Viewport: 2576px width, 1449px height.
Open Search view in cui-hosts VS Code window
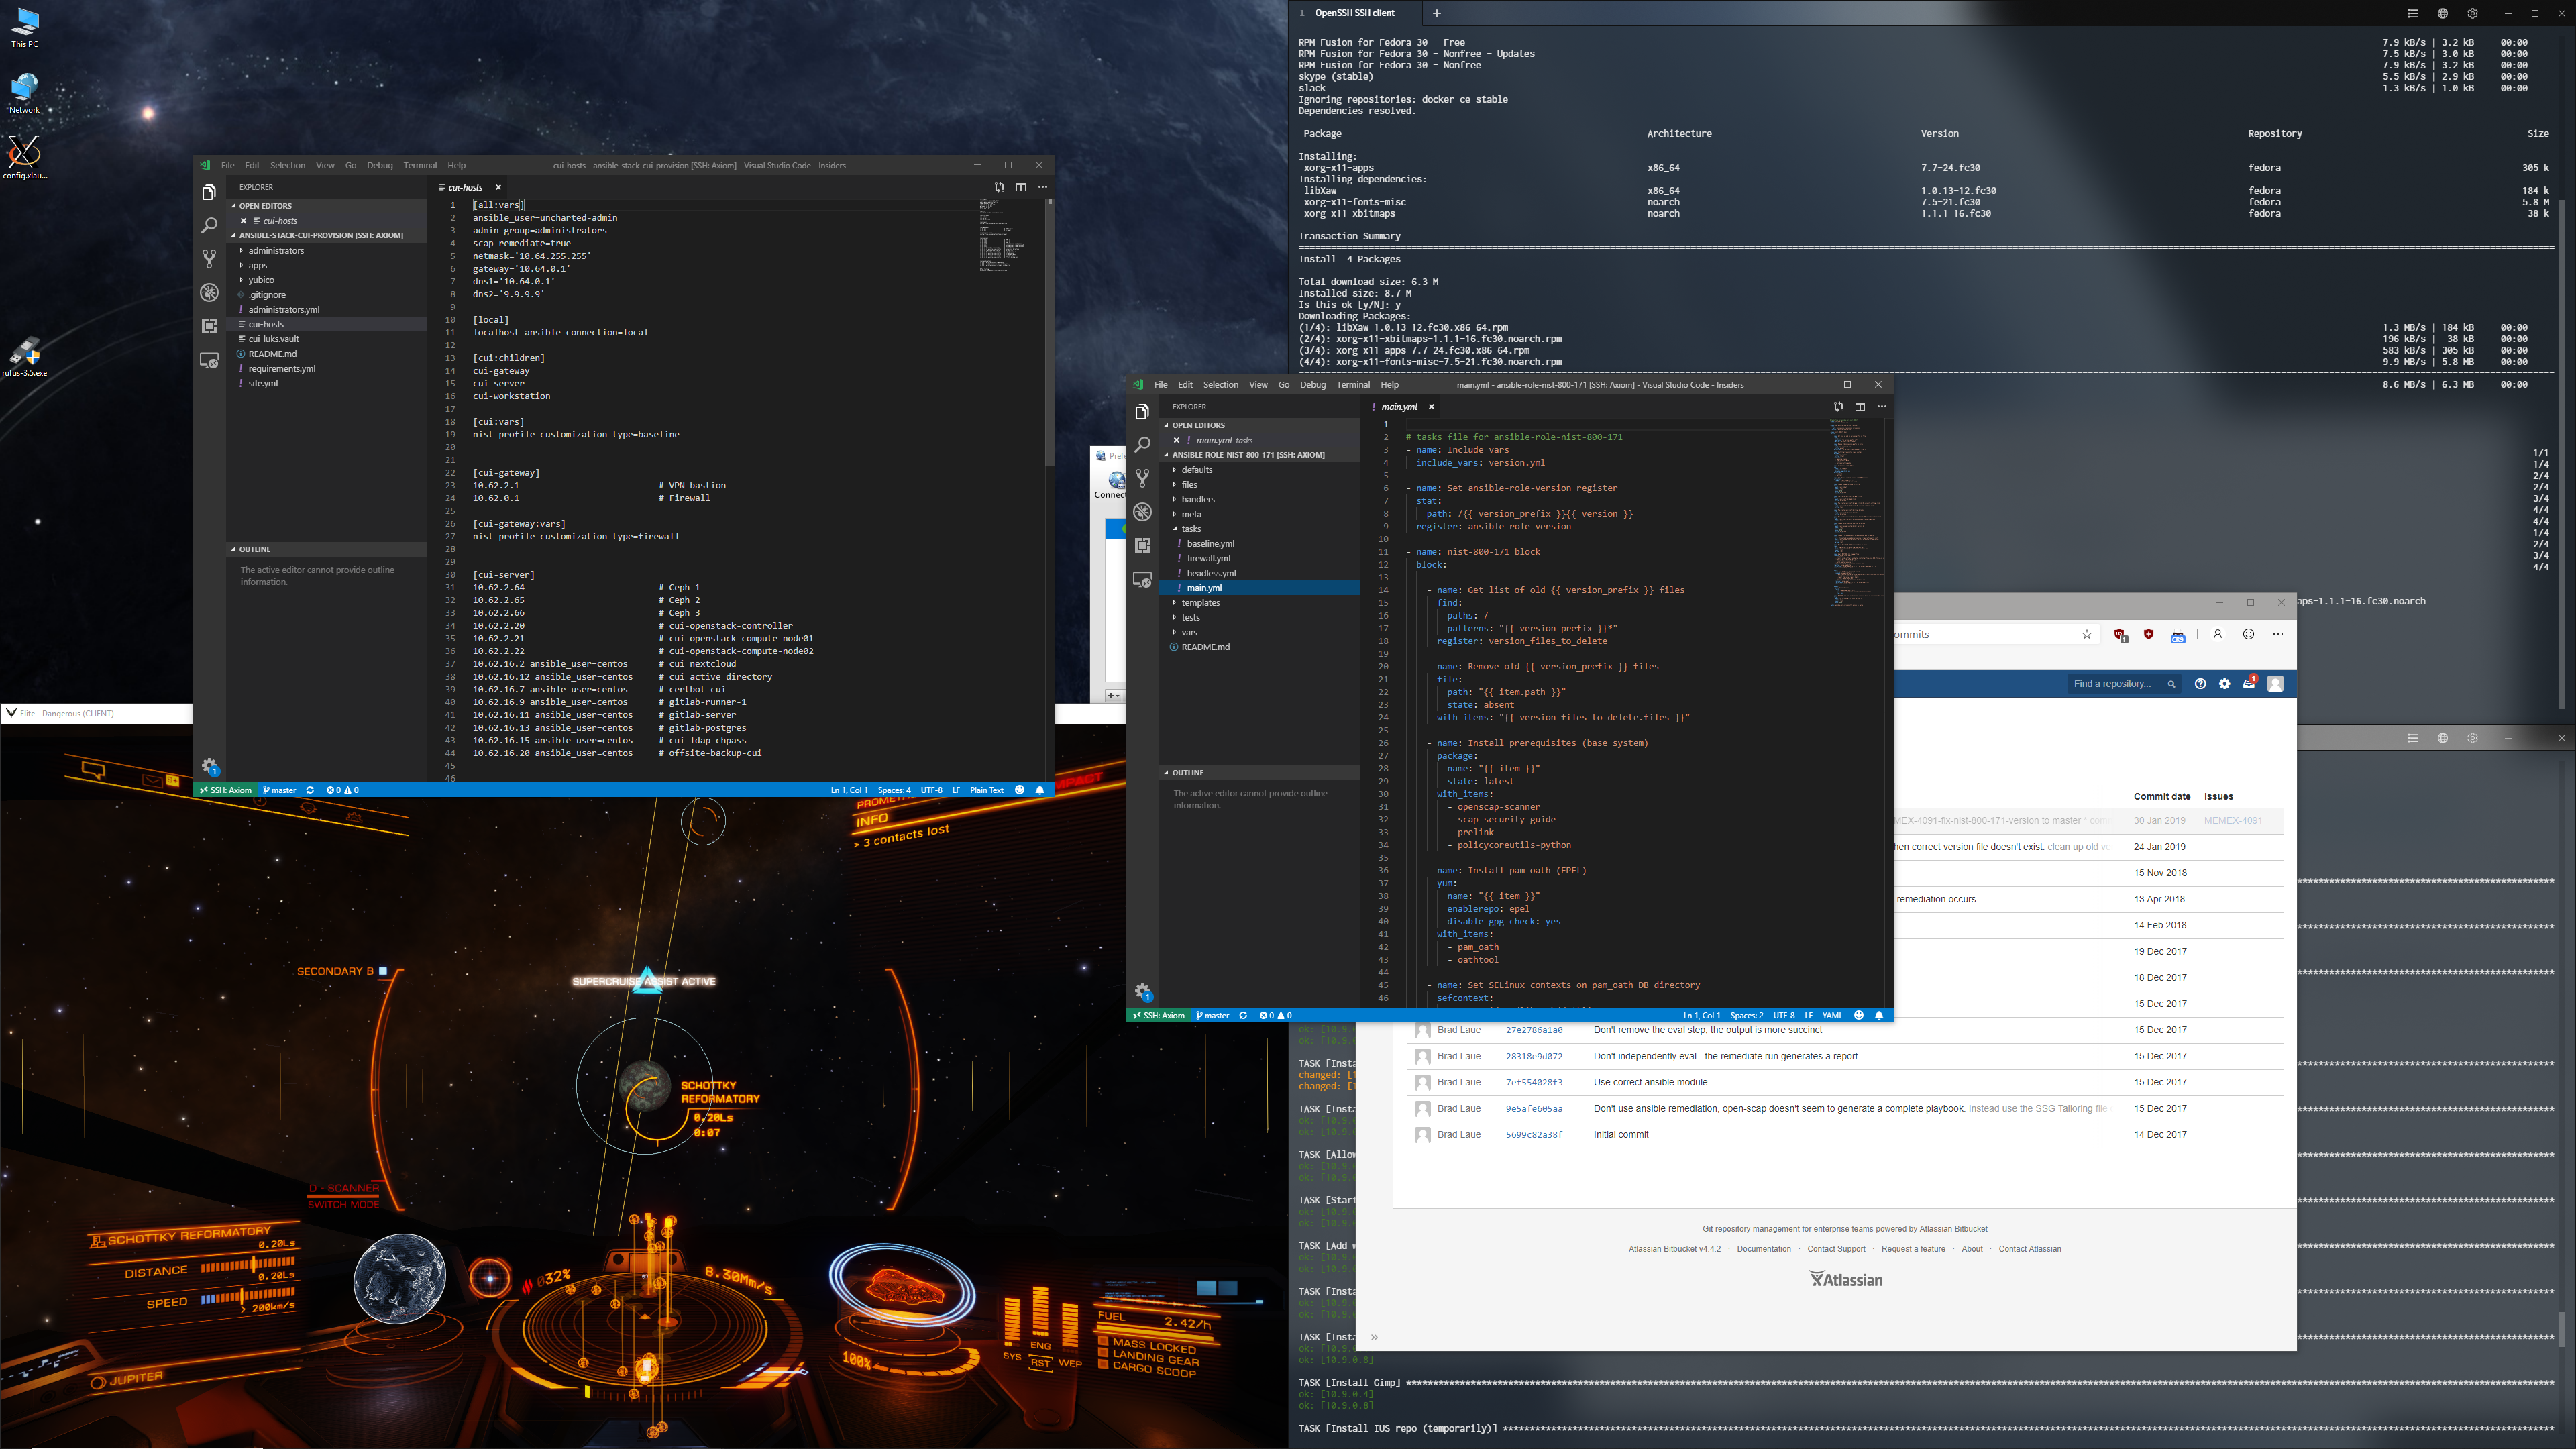click(209, 226)
